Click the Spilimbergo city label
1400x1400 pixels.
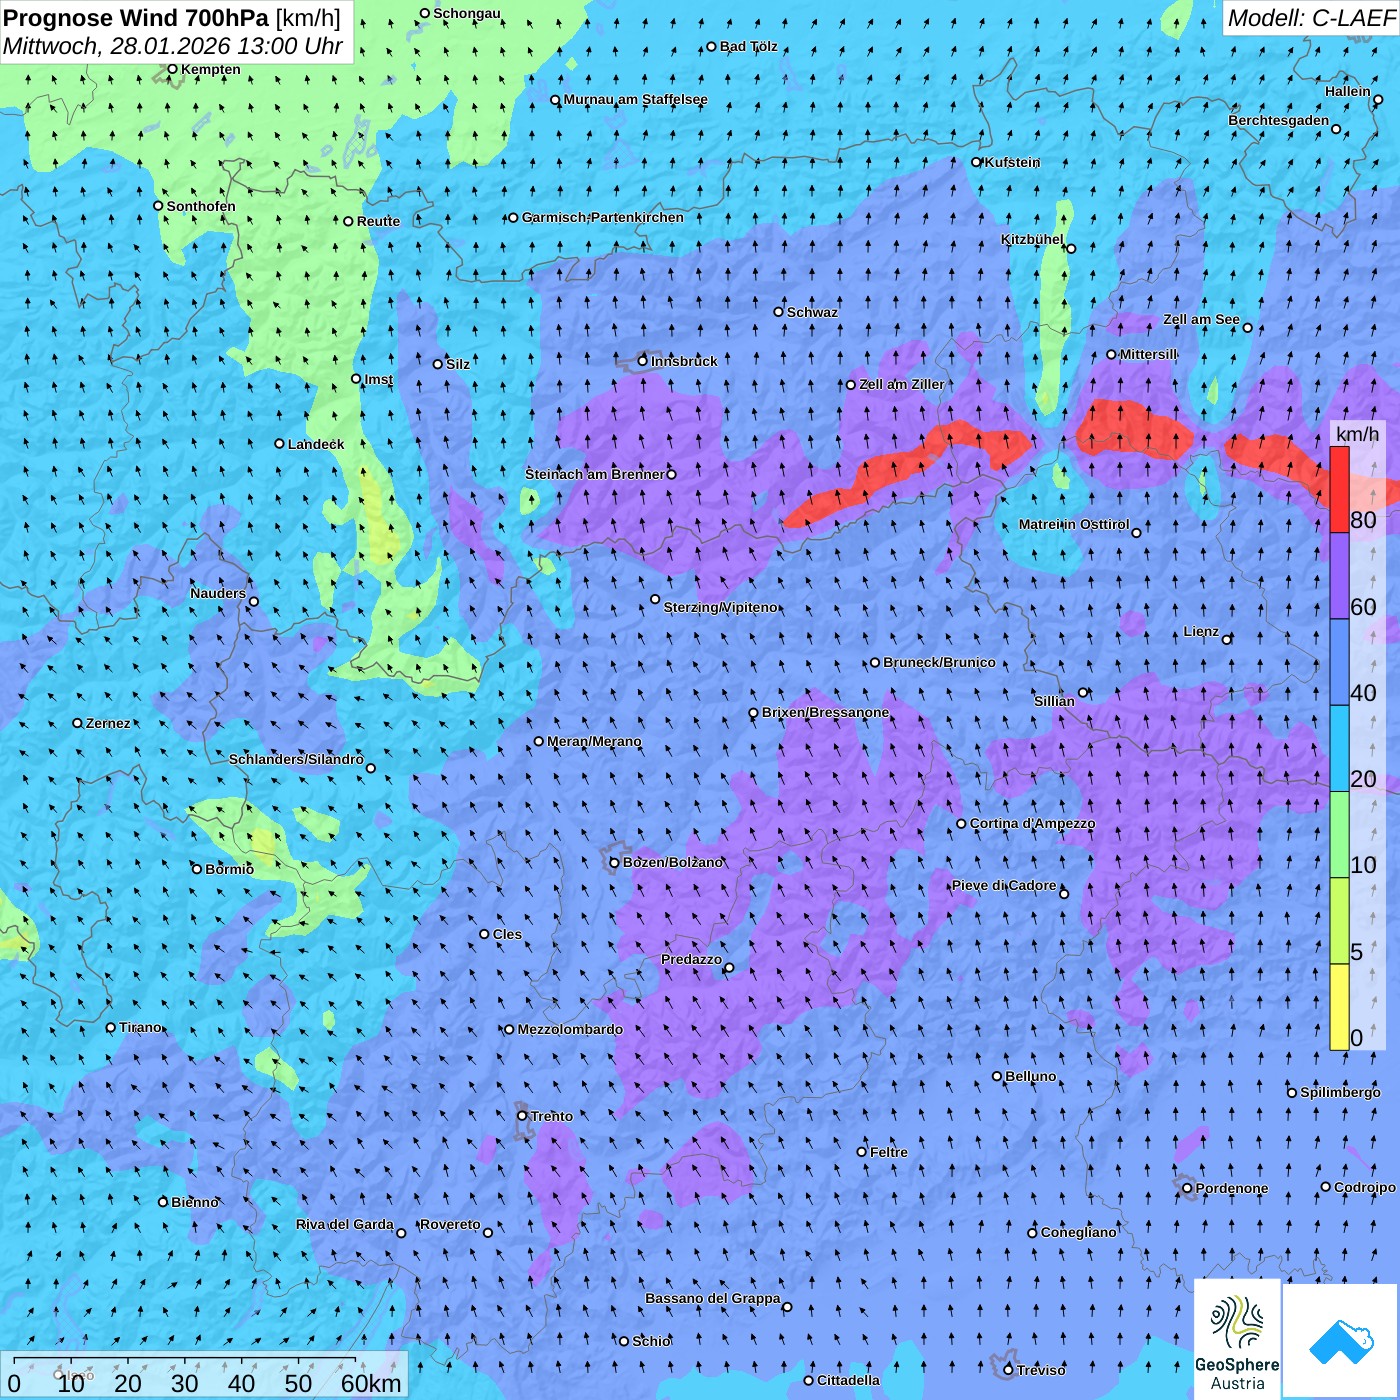tap(1339, 1092)
